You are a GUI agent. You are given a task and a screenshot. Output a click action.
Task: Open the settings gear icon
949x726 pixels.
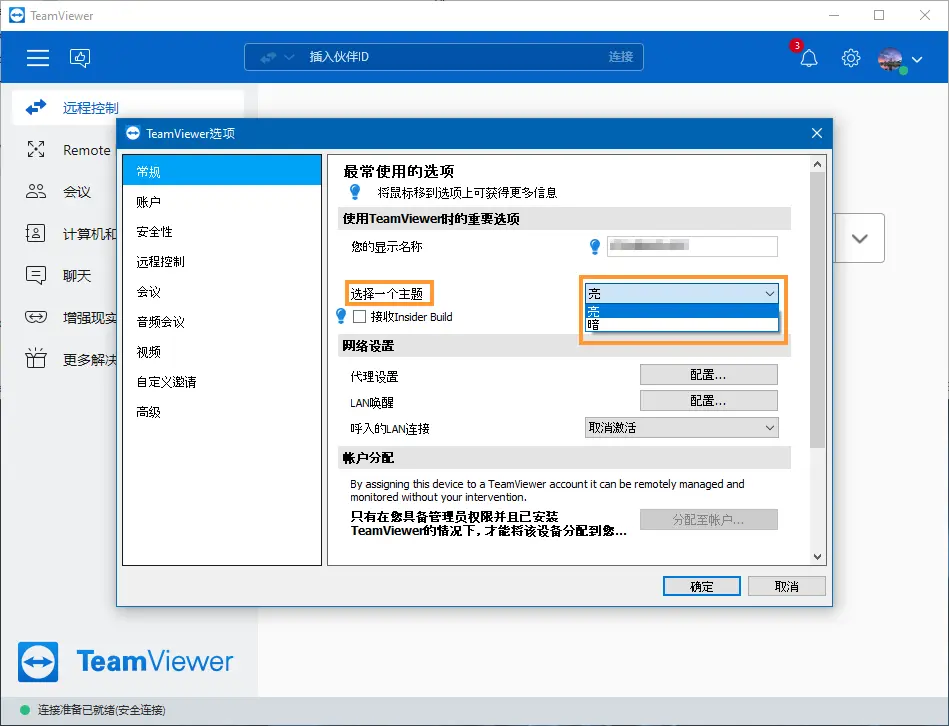851,58
